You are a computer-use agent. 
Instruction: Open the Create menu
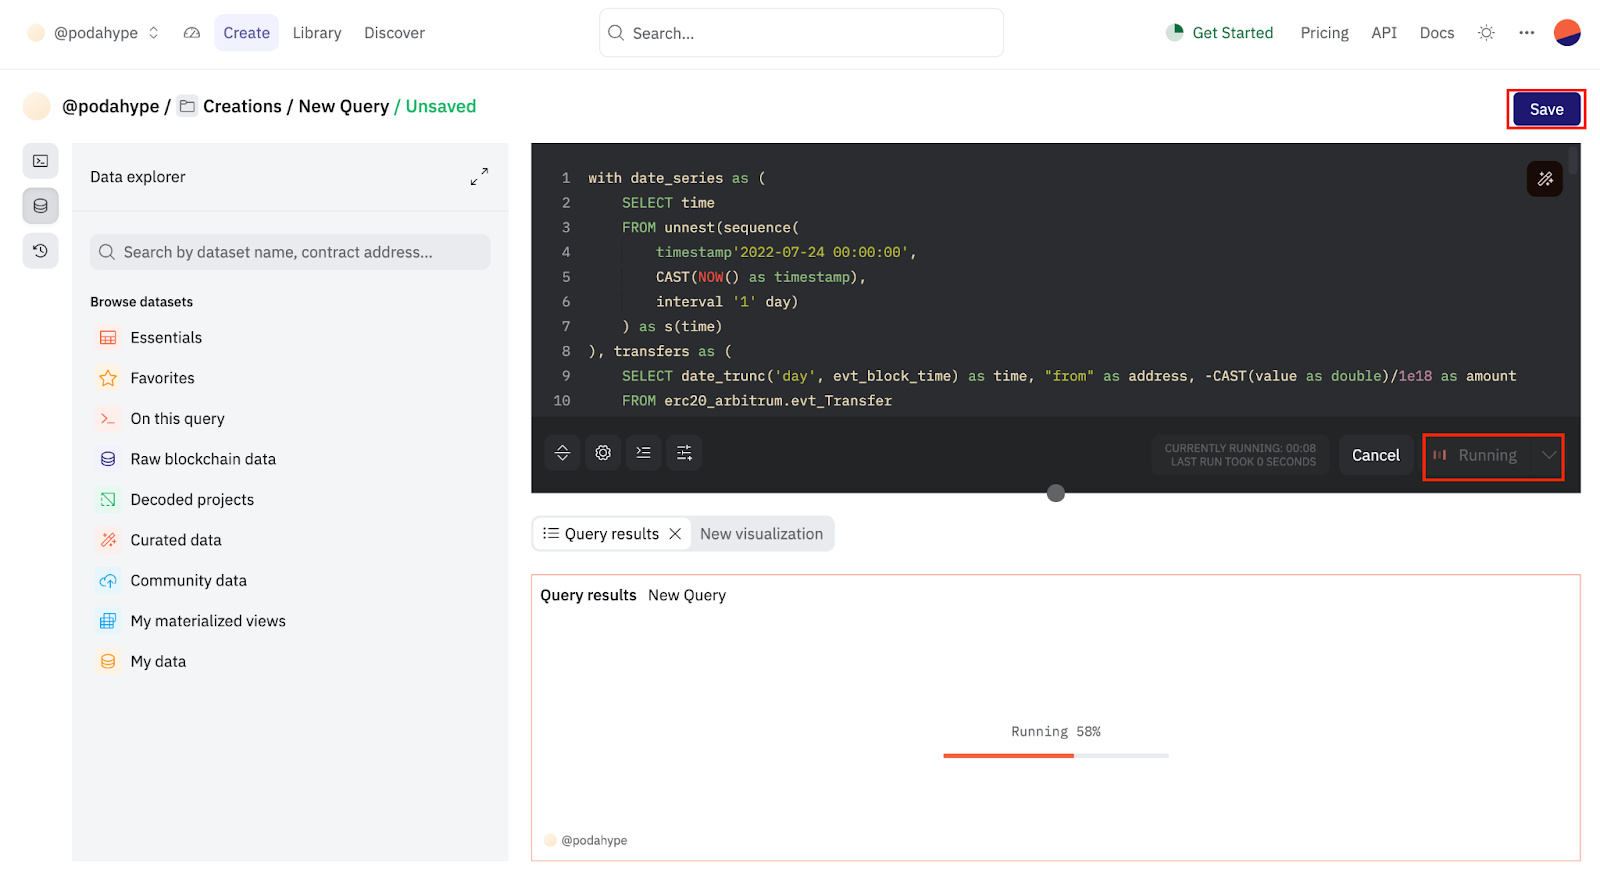(246, 33)
